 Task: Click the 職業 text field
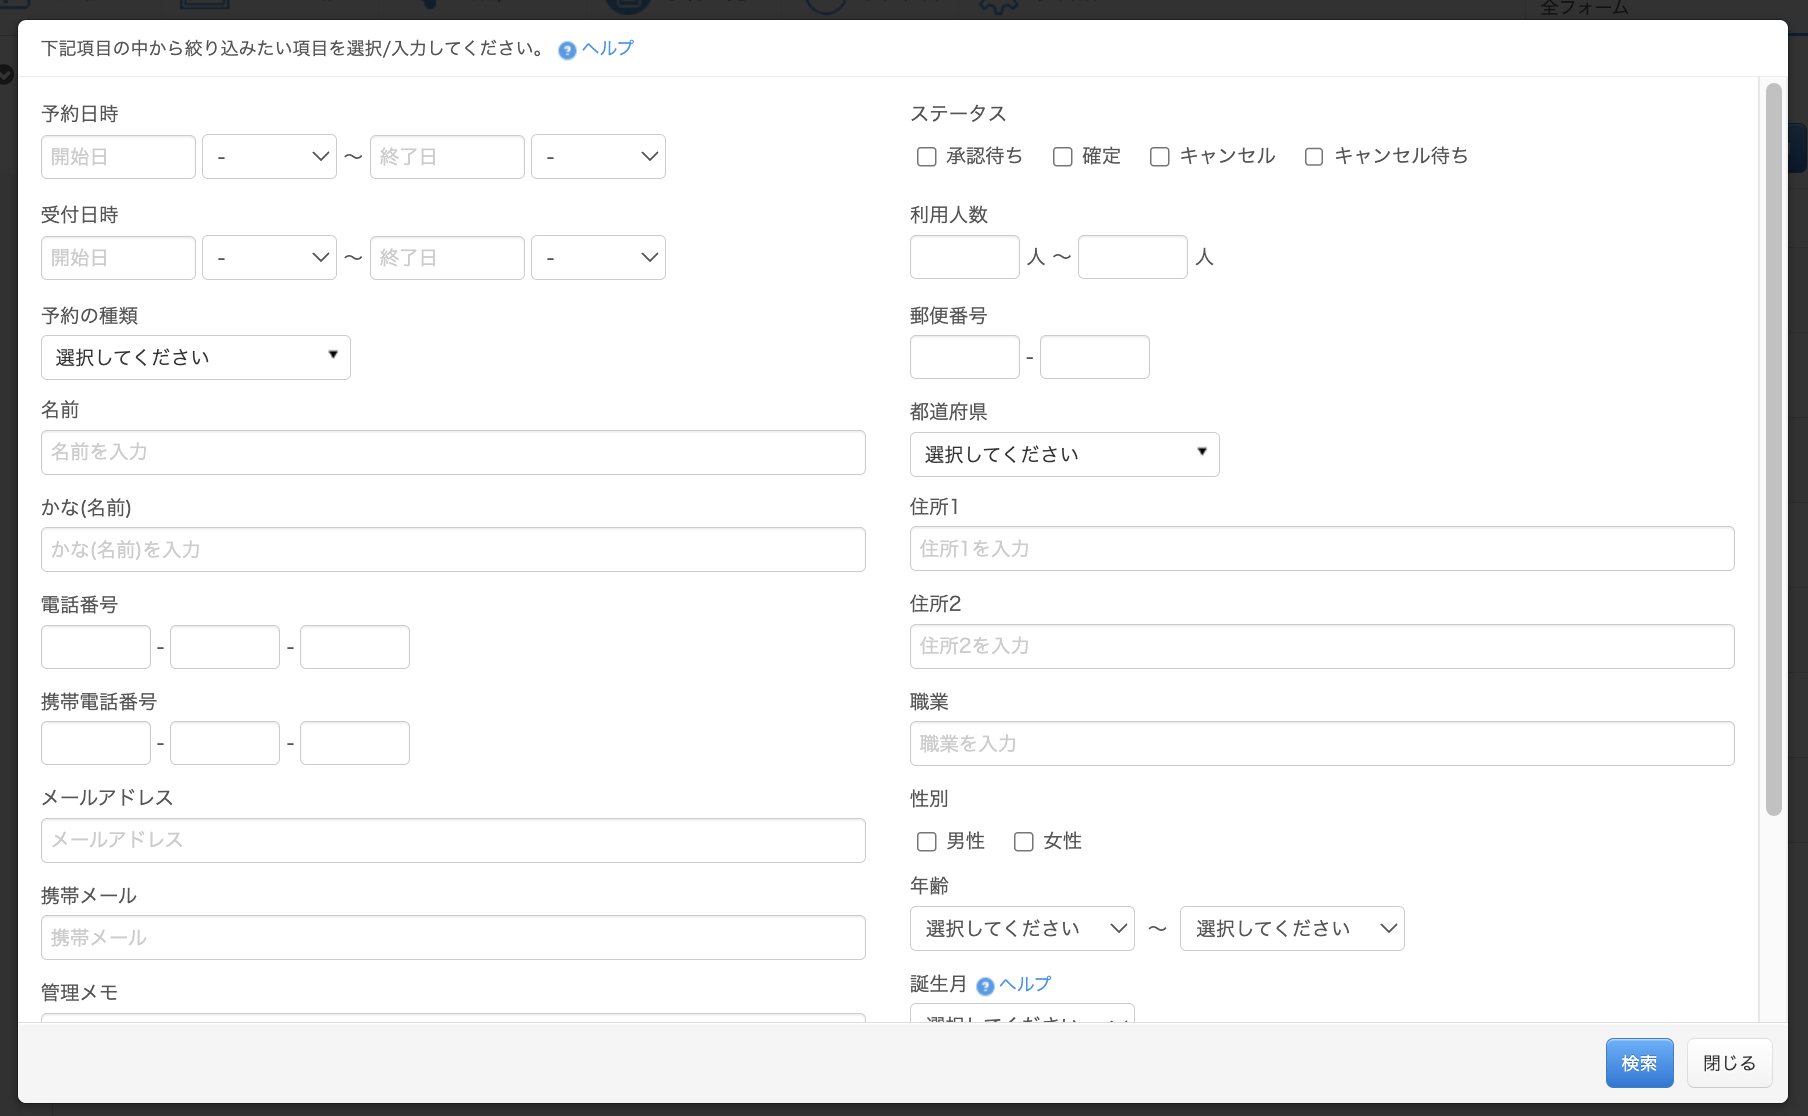pos(1321,744)
